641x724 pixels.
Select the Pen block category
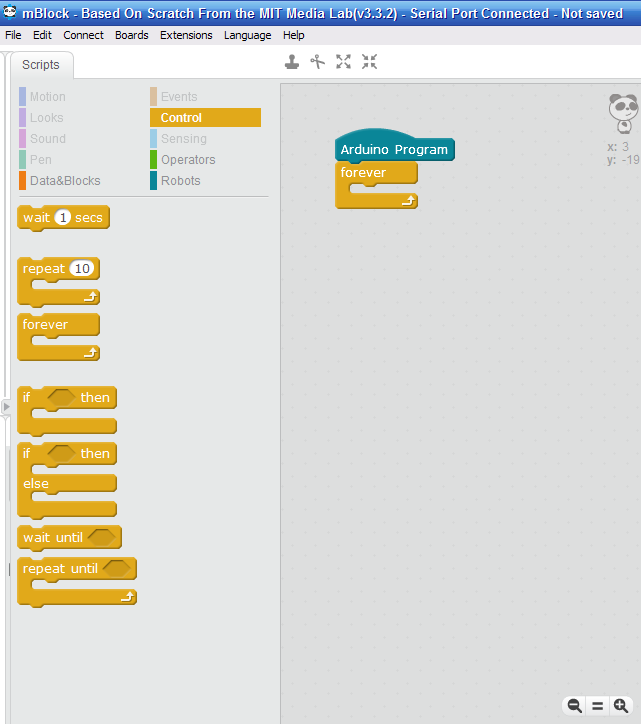[36, 160]
